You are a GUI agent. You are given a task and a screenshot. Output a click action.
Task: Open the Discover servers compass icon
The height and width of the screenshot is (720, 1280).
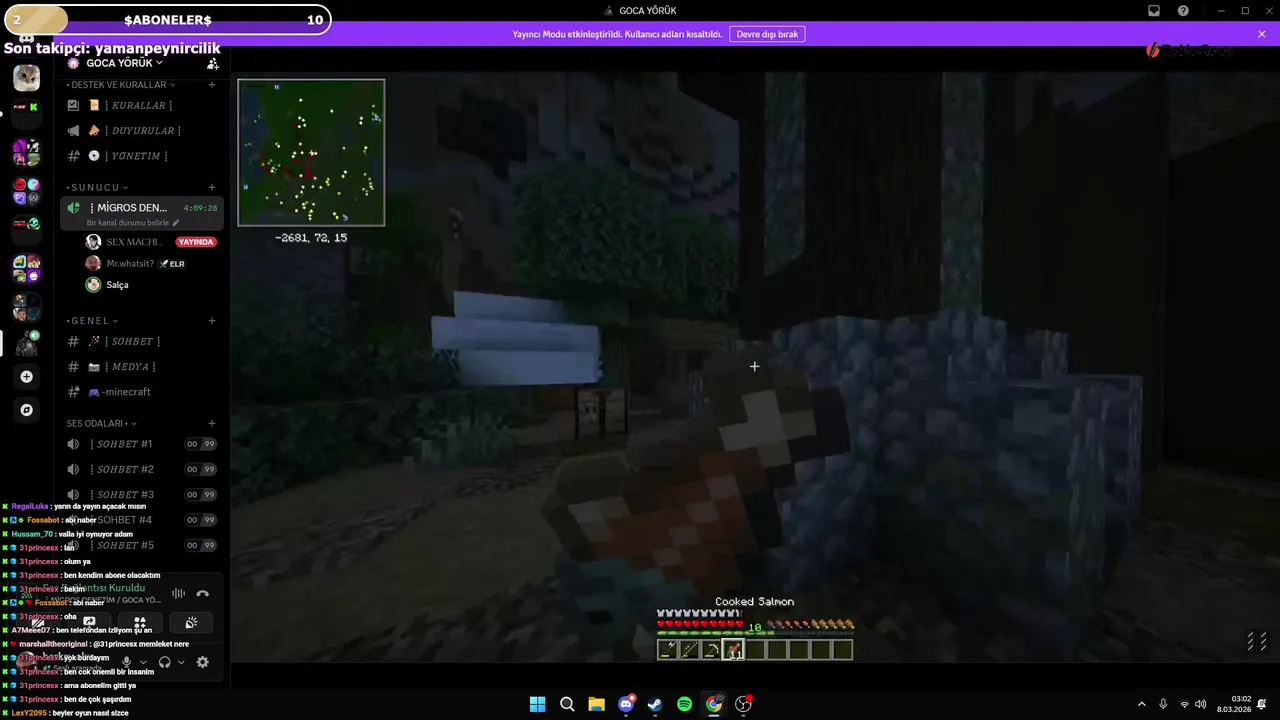[27, 410]
